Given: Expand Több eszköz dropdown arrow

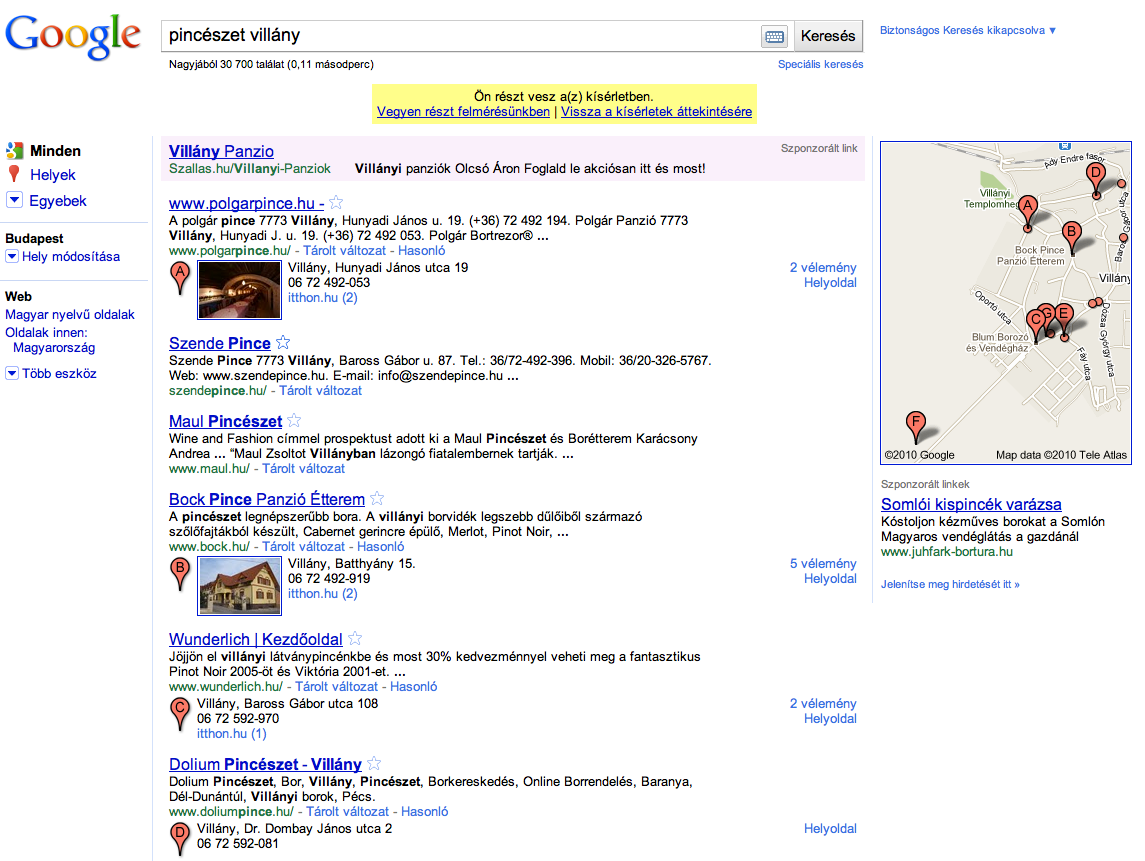Looking at the screenshot, I should [x=12, y=373].
